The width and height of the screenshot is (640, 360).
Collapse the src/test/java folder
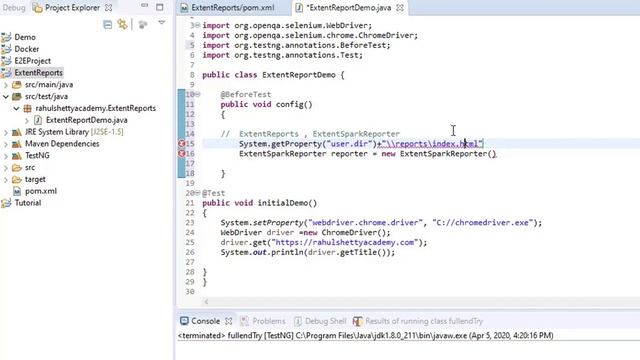6,97
